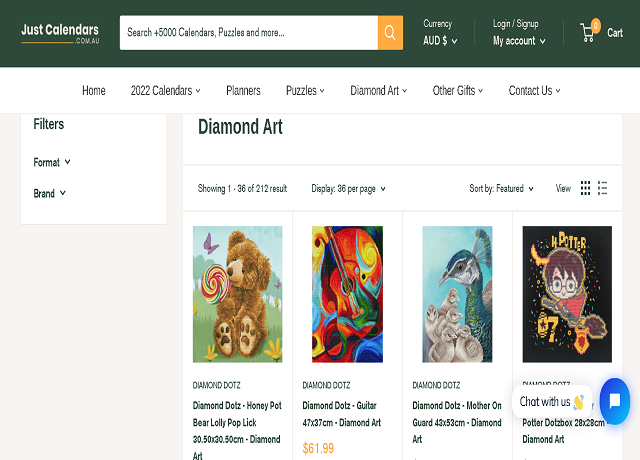Open the AUD $ currency dropdown
This screenshot has height=460, width=640.
click(x=440, y=41)
